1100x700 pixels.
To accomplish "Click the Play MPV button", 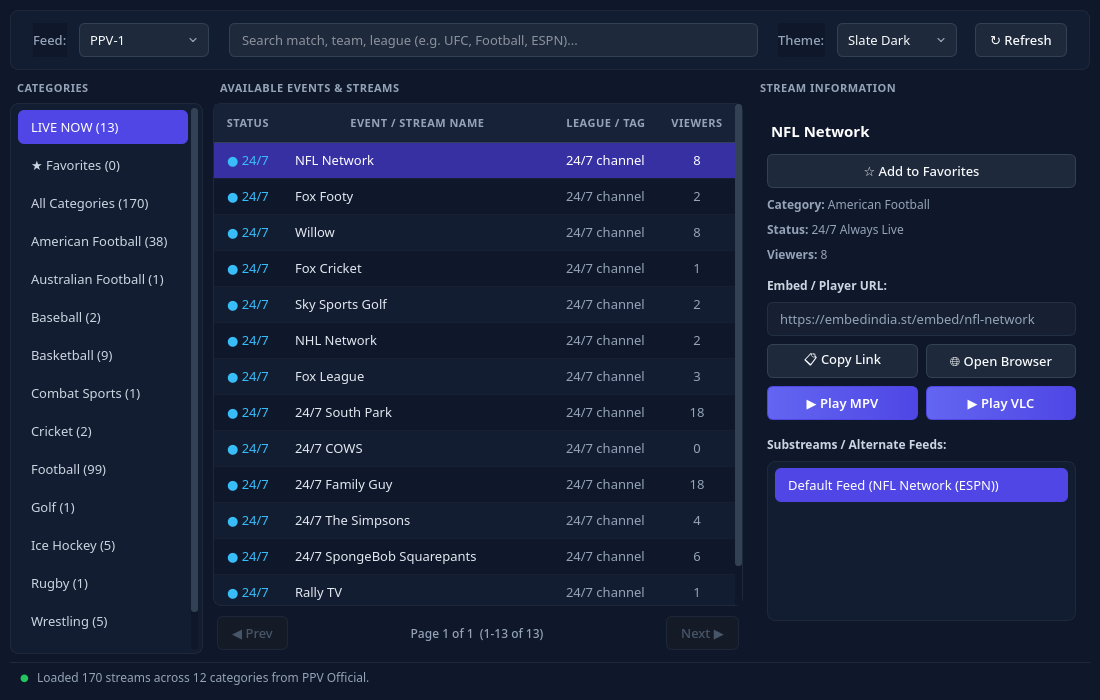I will [x=842, y=403].
